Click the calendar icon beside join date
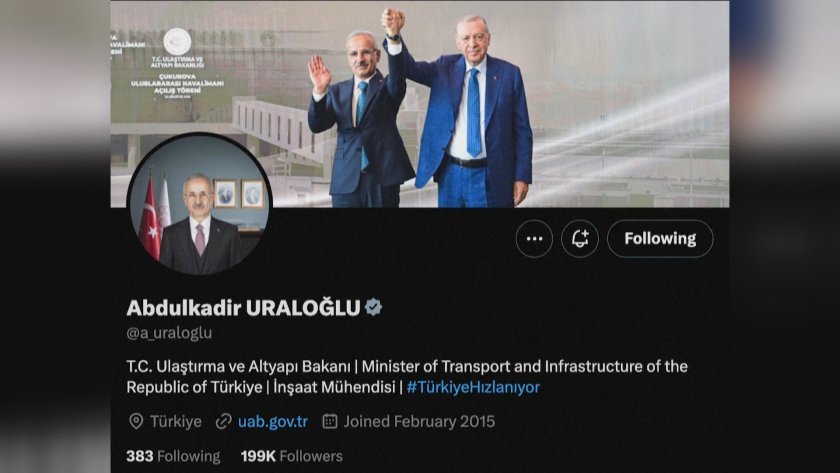The width and height of the screenshot is (840, 473). pyautogui.click(x=330, y=422)
